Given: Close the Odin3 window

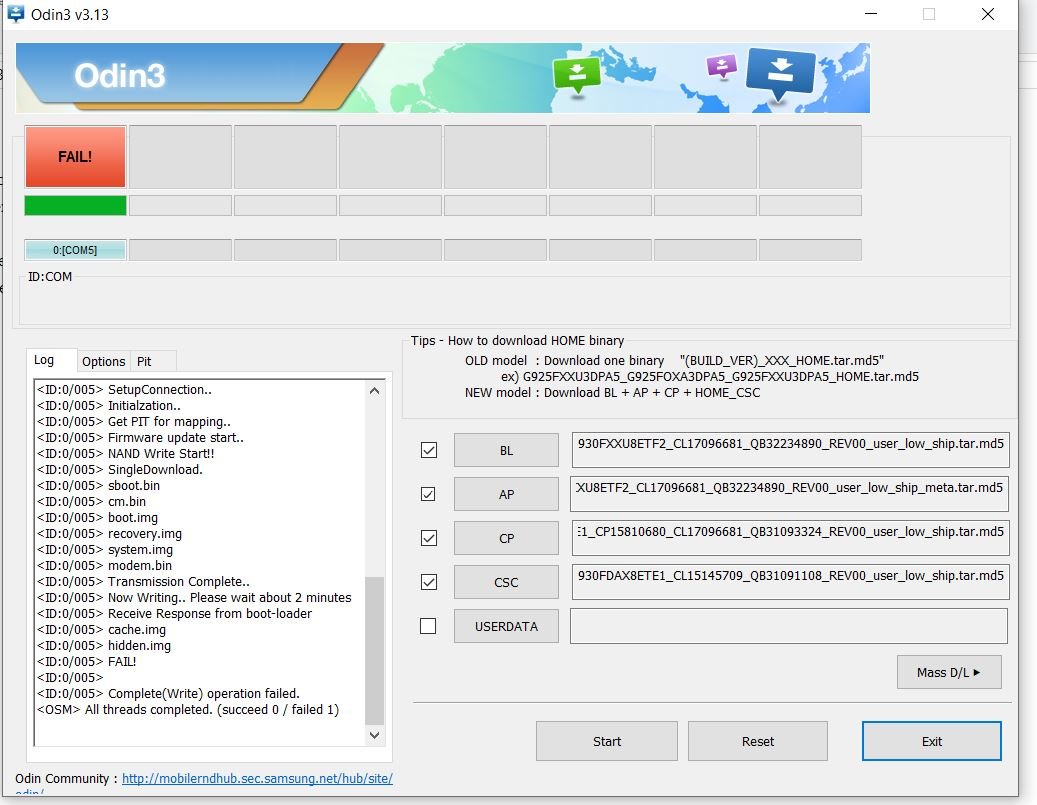Looking at the screenshot, I should pos(987,14).
